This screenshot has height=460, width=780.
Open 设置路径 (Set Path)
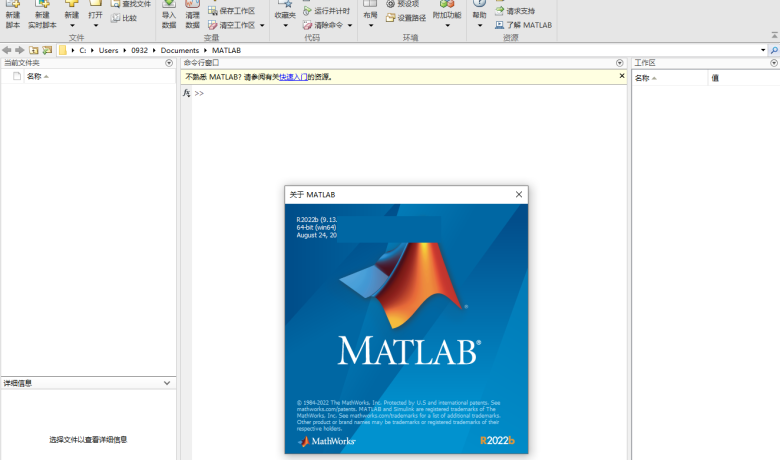tap(406, 18)
